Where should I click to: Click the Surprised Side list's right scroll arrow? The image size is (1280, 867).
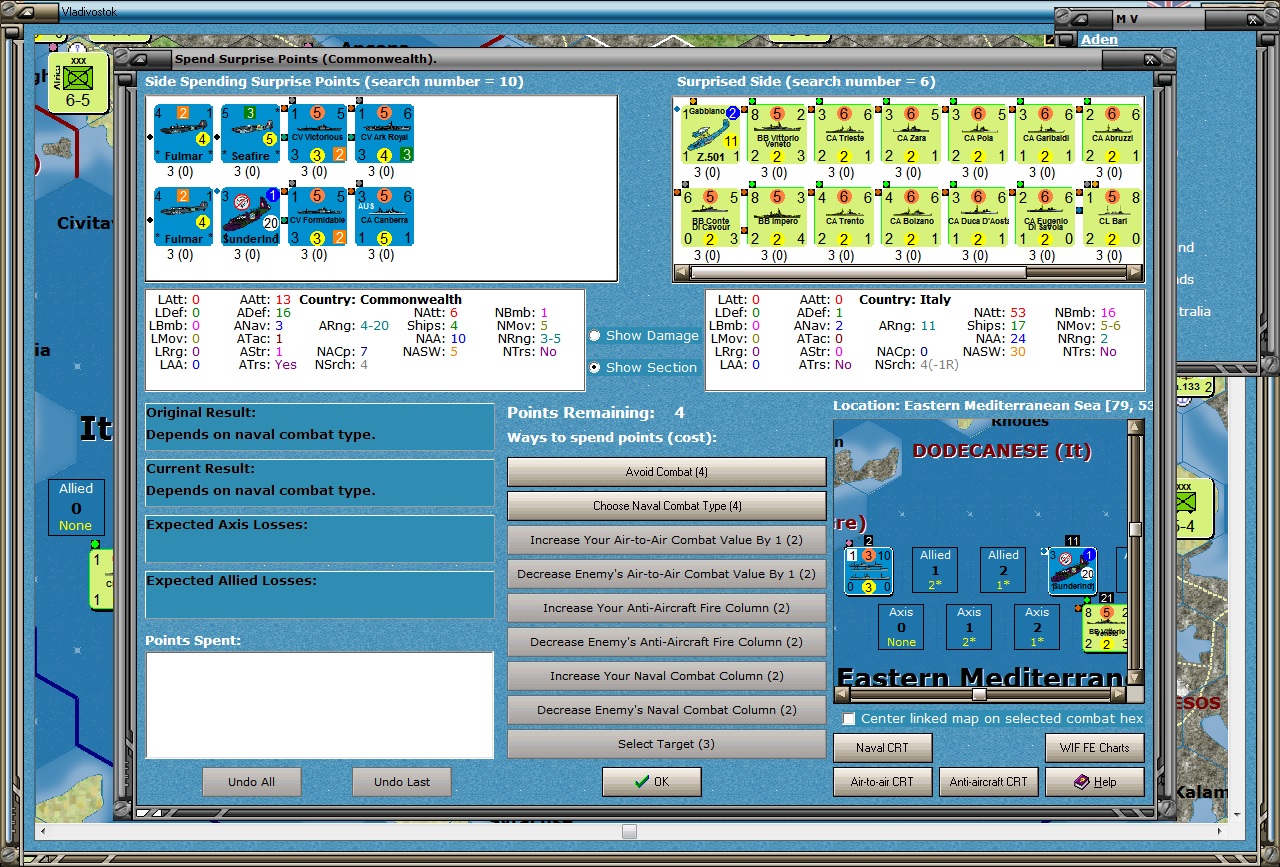[x=1134, y=272]
